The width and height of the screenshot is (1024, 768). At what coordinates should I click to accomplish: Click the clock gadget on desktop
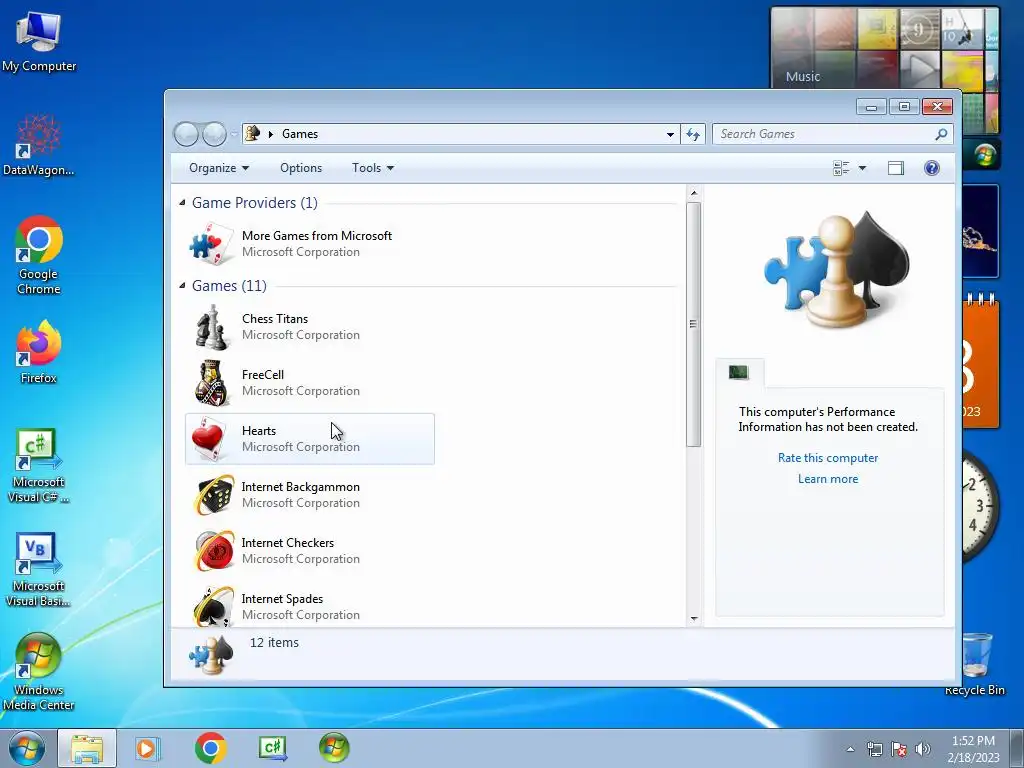tap(980, 505)
